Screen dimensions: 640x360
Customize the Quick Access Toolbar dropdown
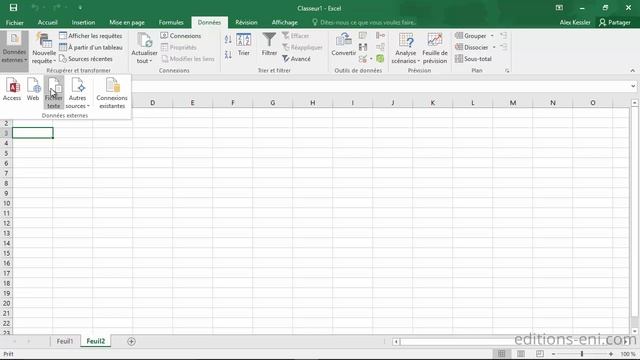pos(80,8)
